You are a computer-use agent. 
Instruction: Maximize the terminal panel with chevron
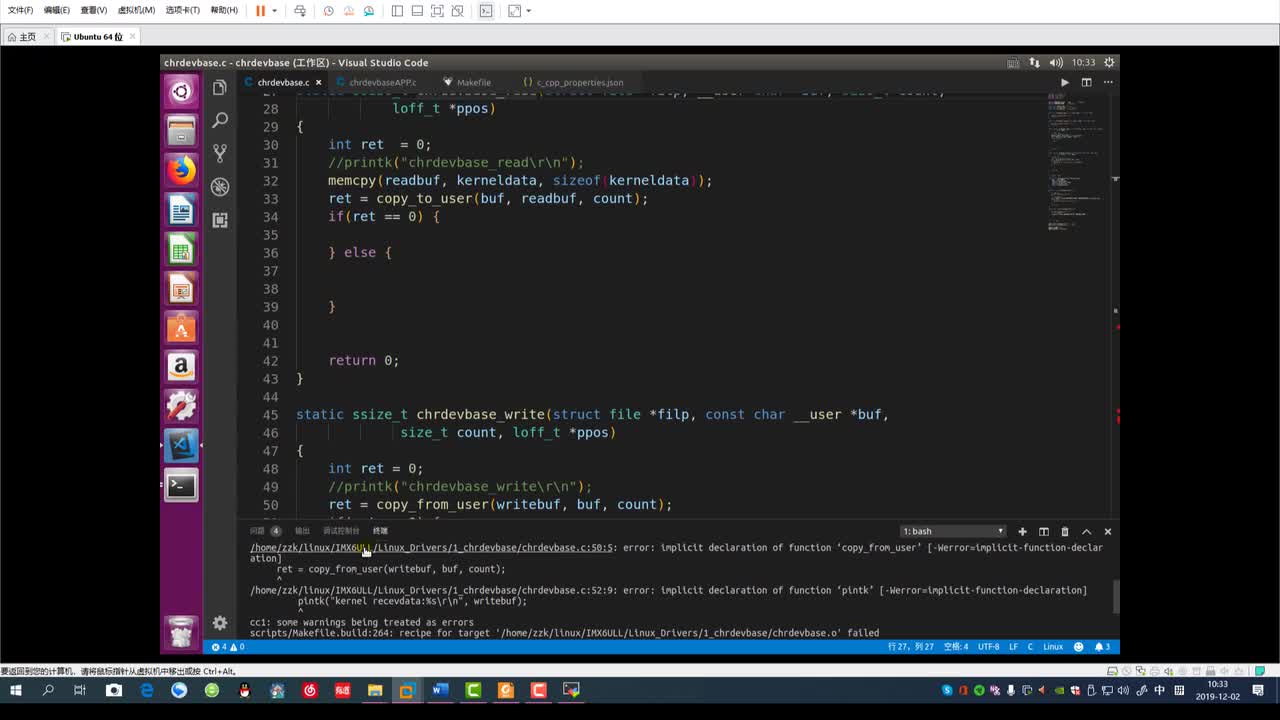[x=1086, y=531]
